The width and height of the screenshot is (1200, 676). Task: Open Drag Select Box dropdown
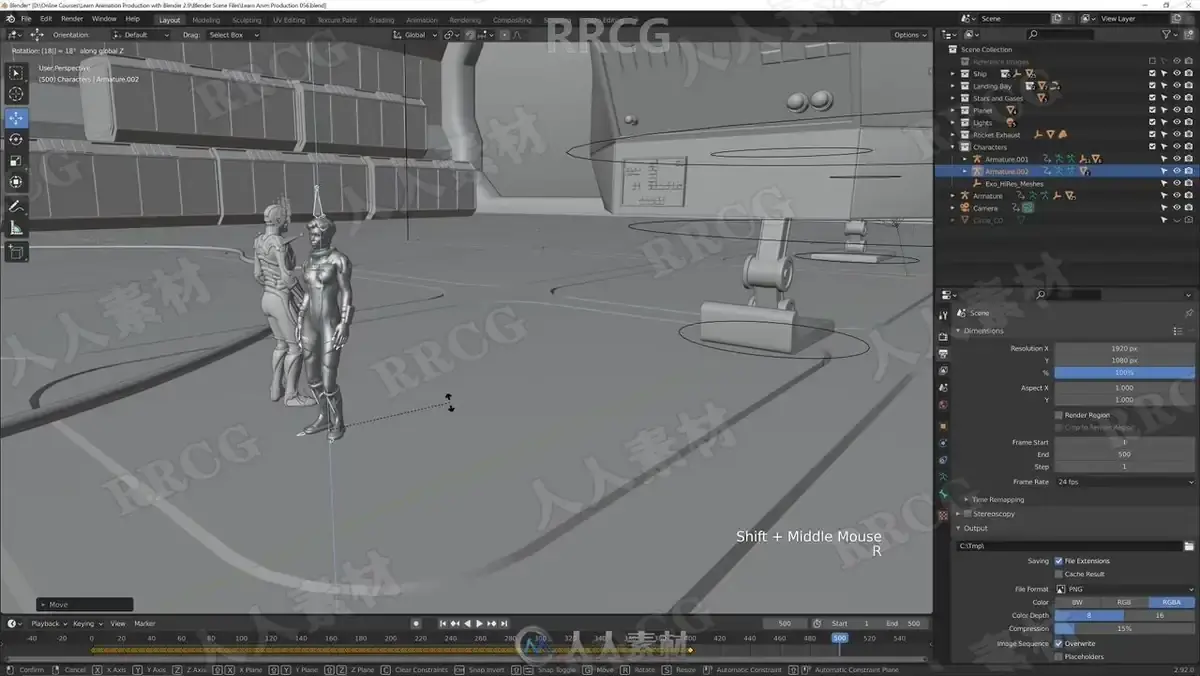coord(234,35)
